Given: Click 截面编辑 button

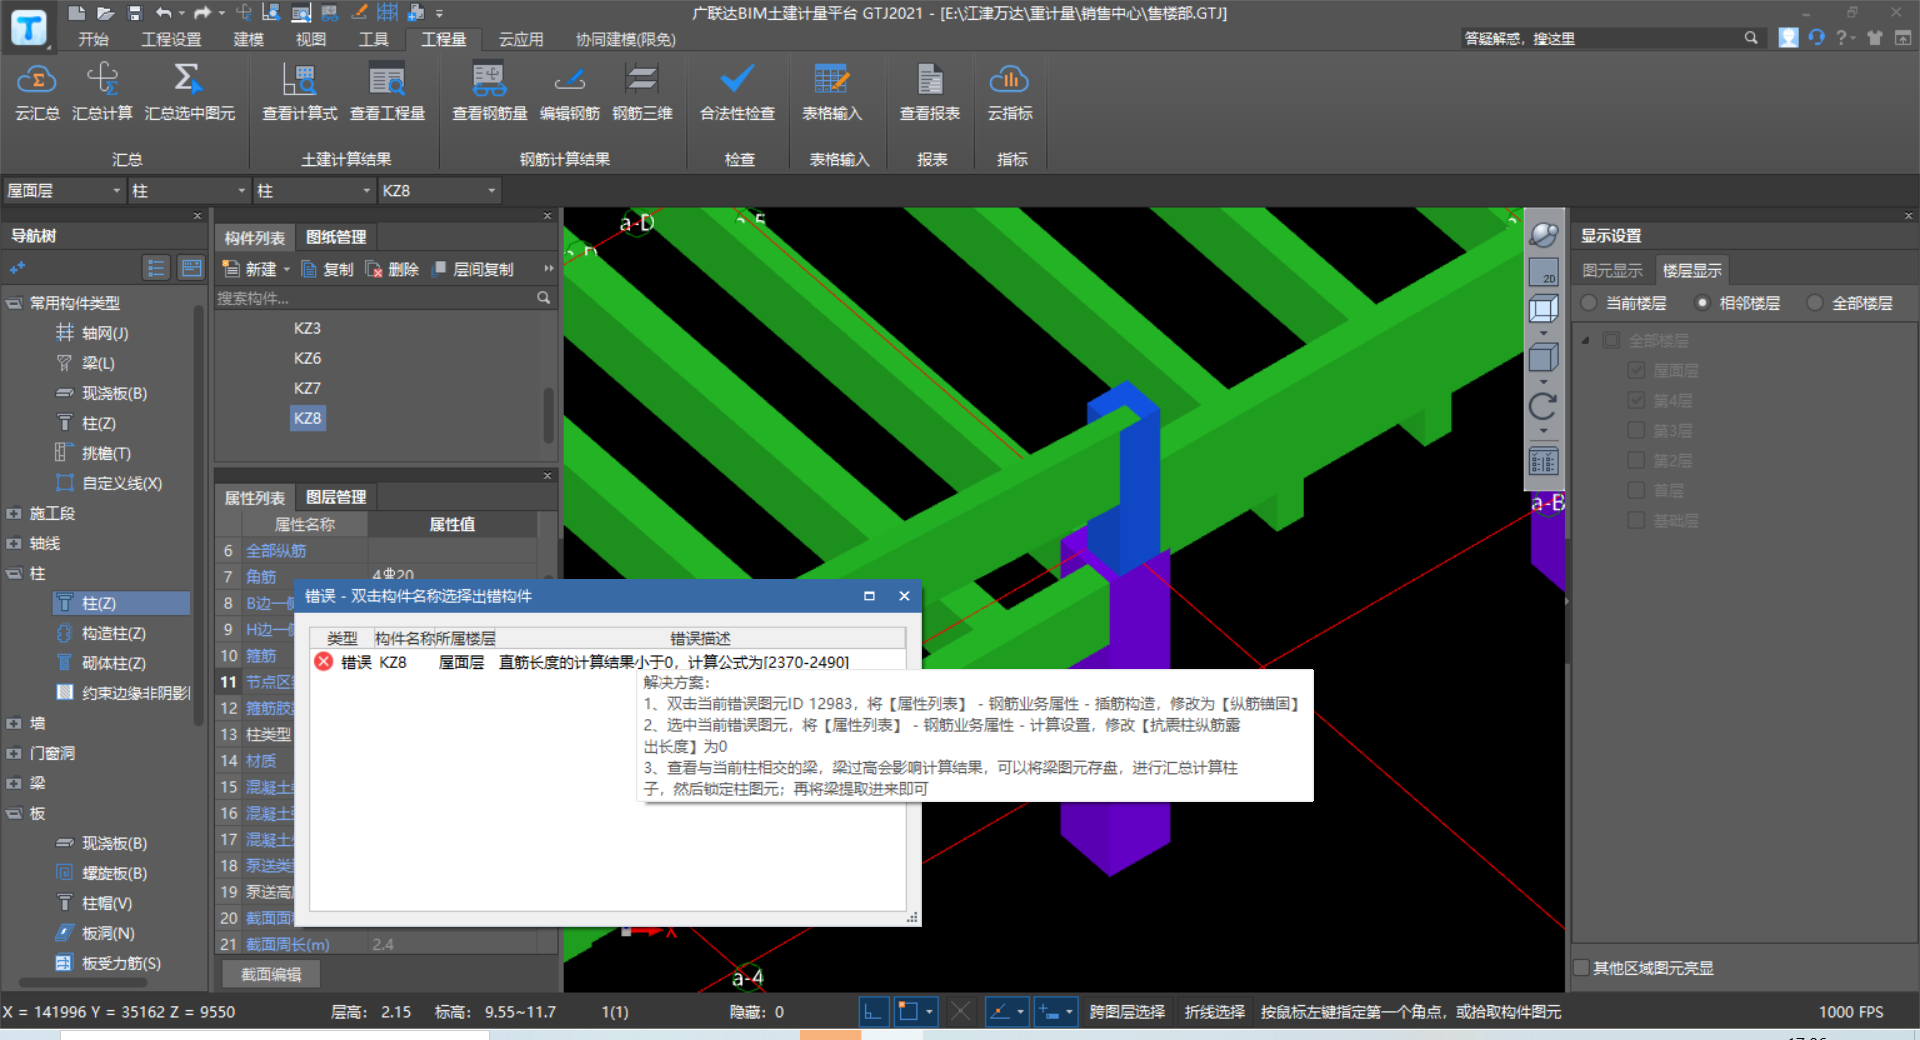Looking at the screenshot, I should 270,974.
